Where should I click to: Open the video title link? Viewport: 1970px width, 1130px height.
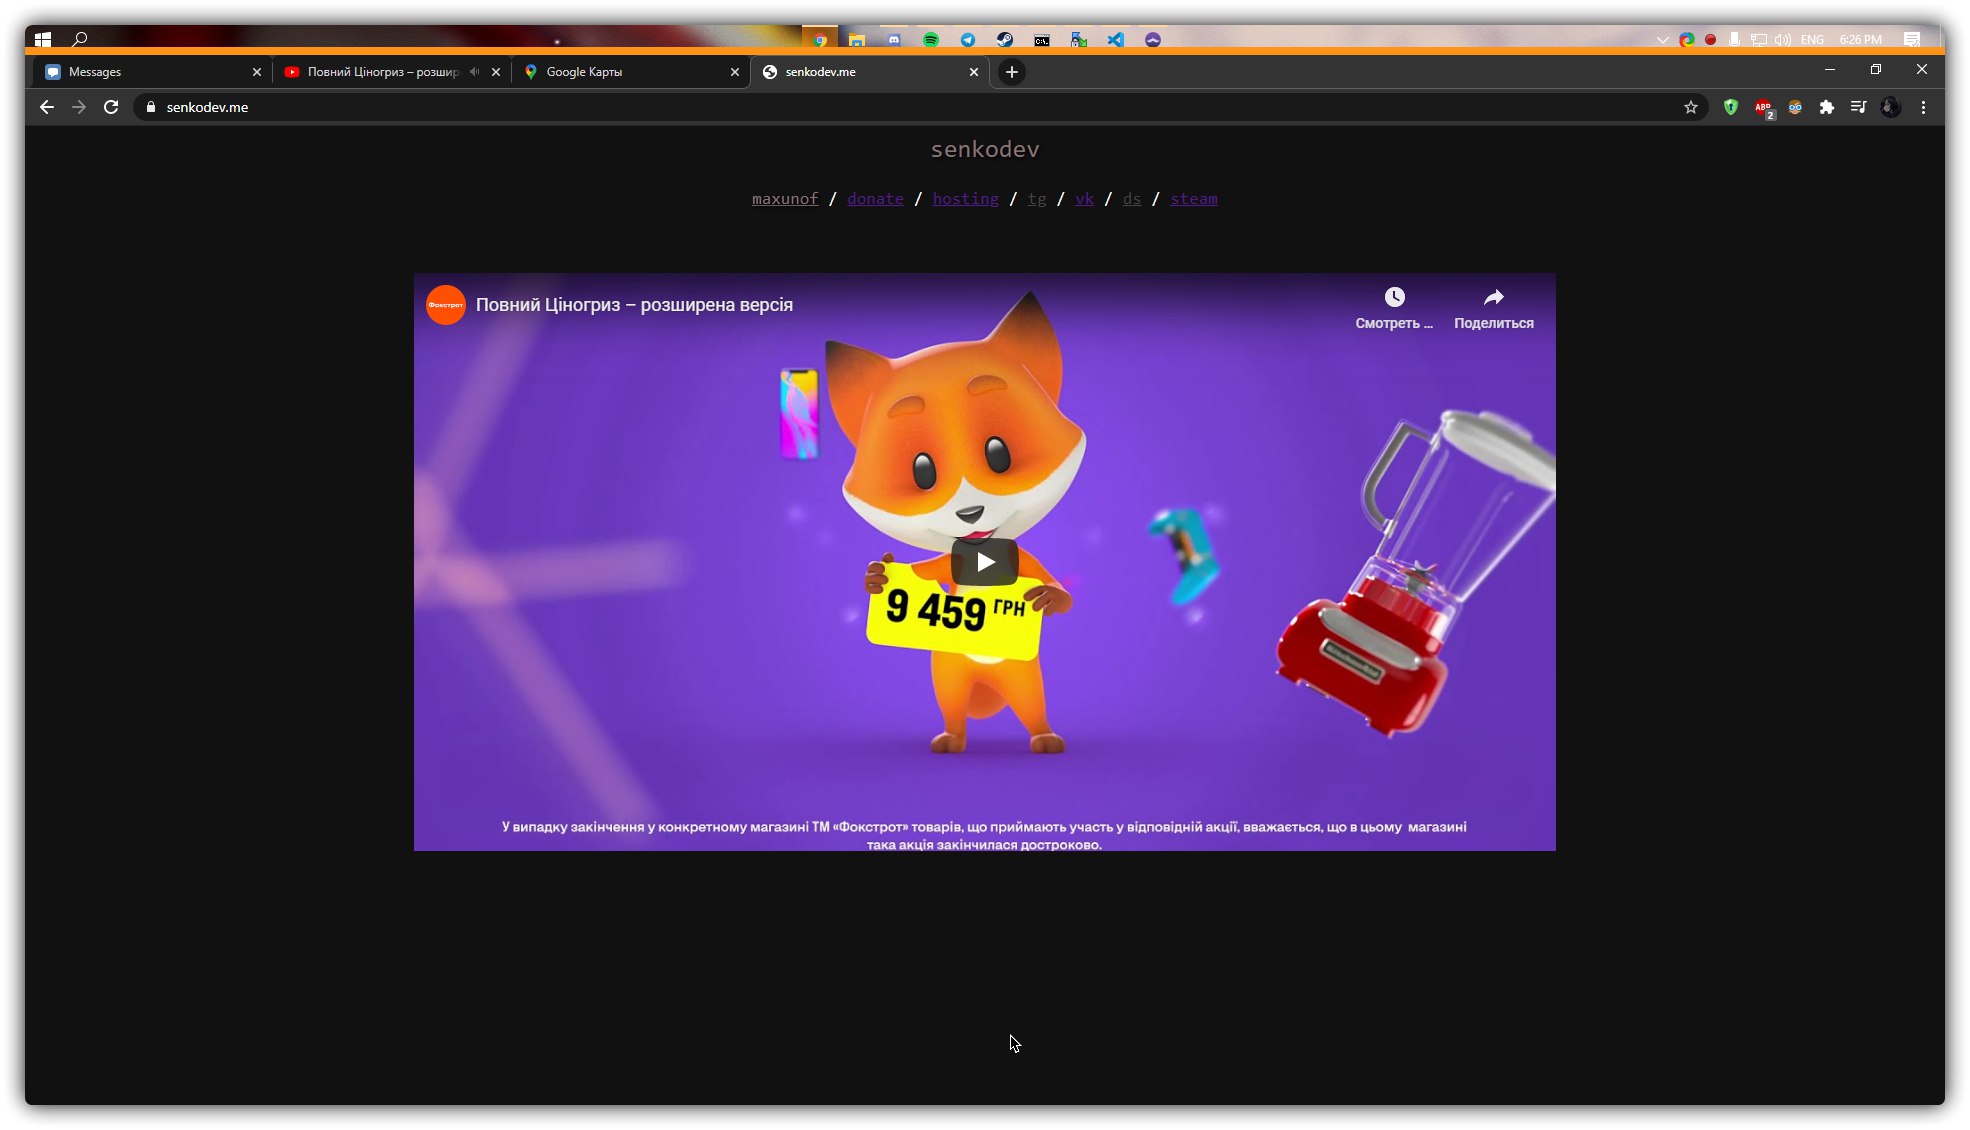click(634, 305)
